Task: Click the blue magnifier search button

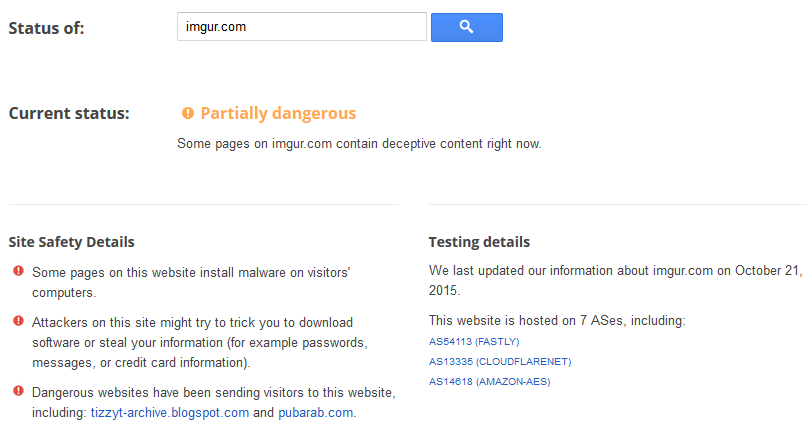Action: point(466,27)
